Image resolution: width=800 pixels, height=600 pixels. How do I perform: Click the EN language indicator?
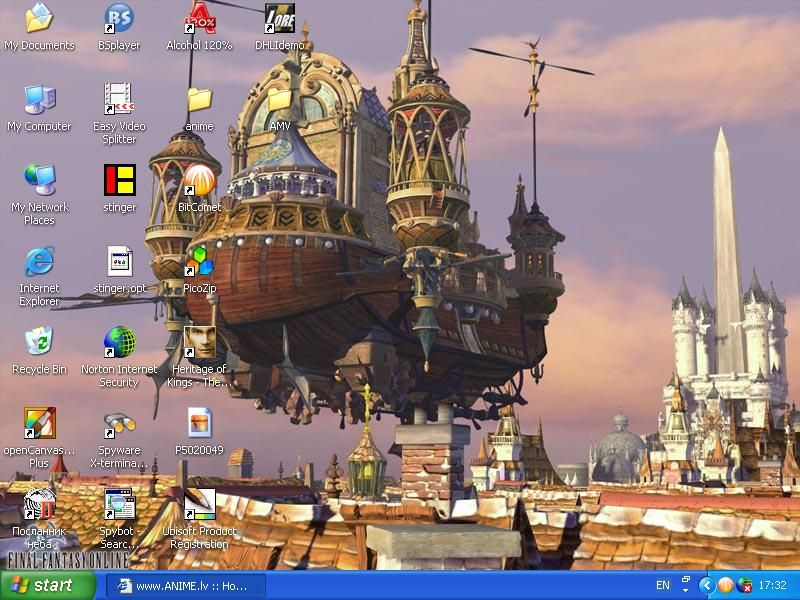[x=663, y=585]
